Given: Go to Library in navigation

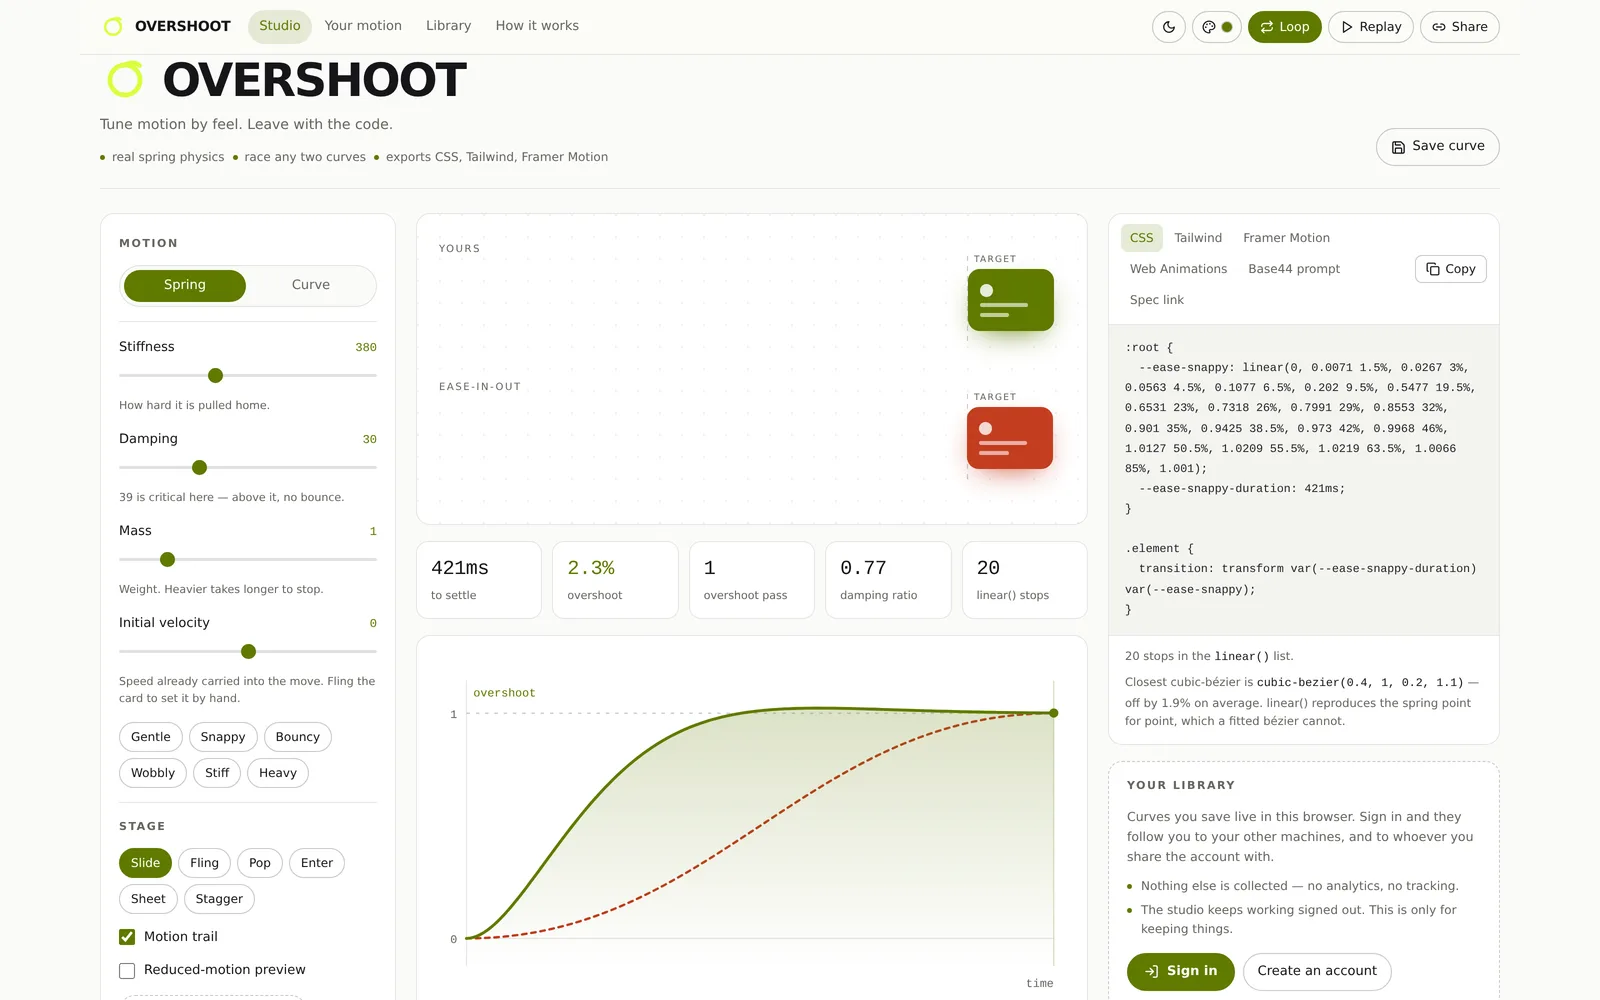Looking at the screenshot, I should (448, 26).
